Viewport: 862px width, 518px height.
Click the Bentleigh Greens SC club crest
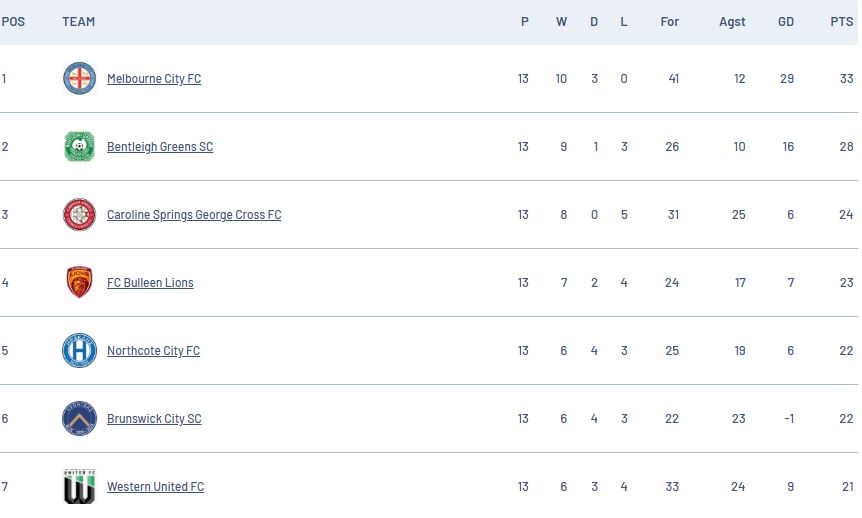(x=79, y=147)
